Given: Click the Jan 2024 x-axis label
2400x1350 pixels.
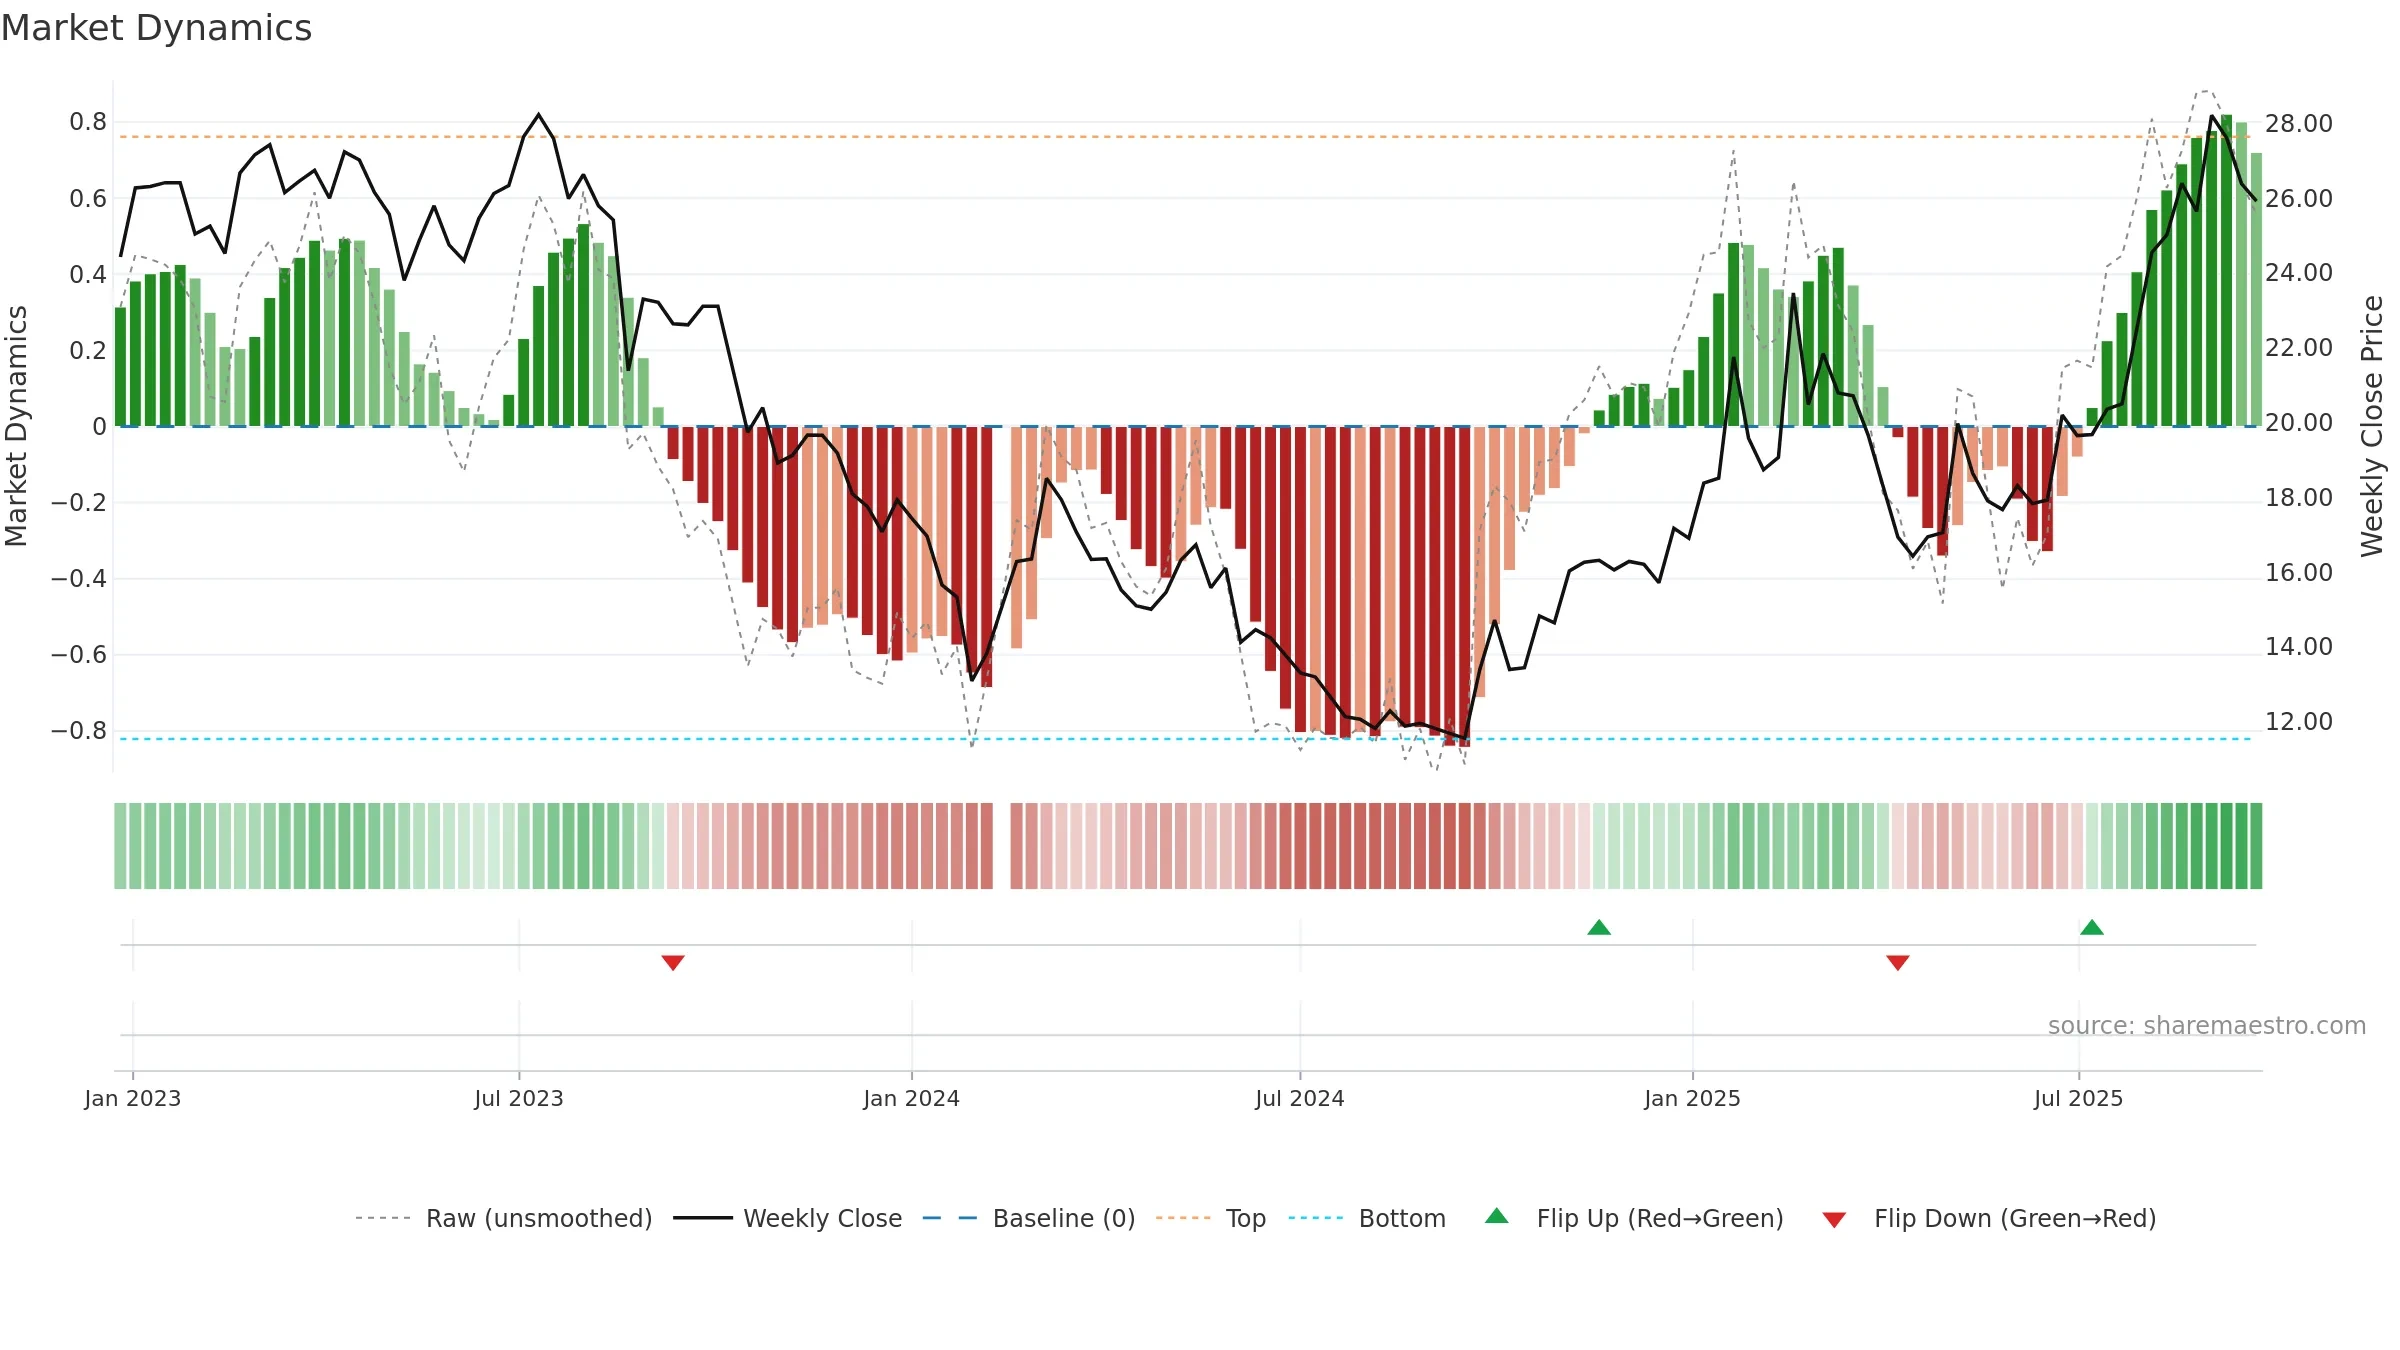Looking at the screenshot, I should 912,1098.
